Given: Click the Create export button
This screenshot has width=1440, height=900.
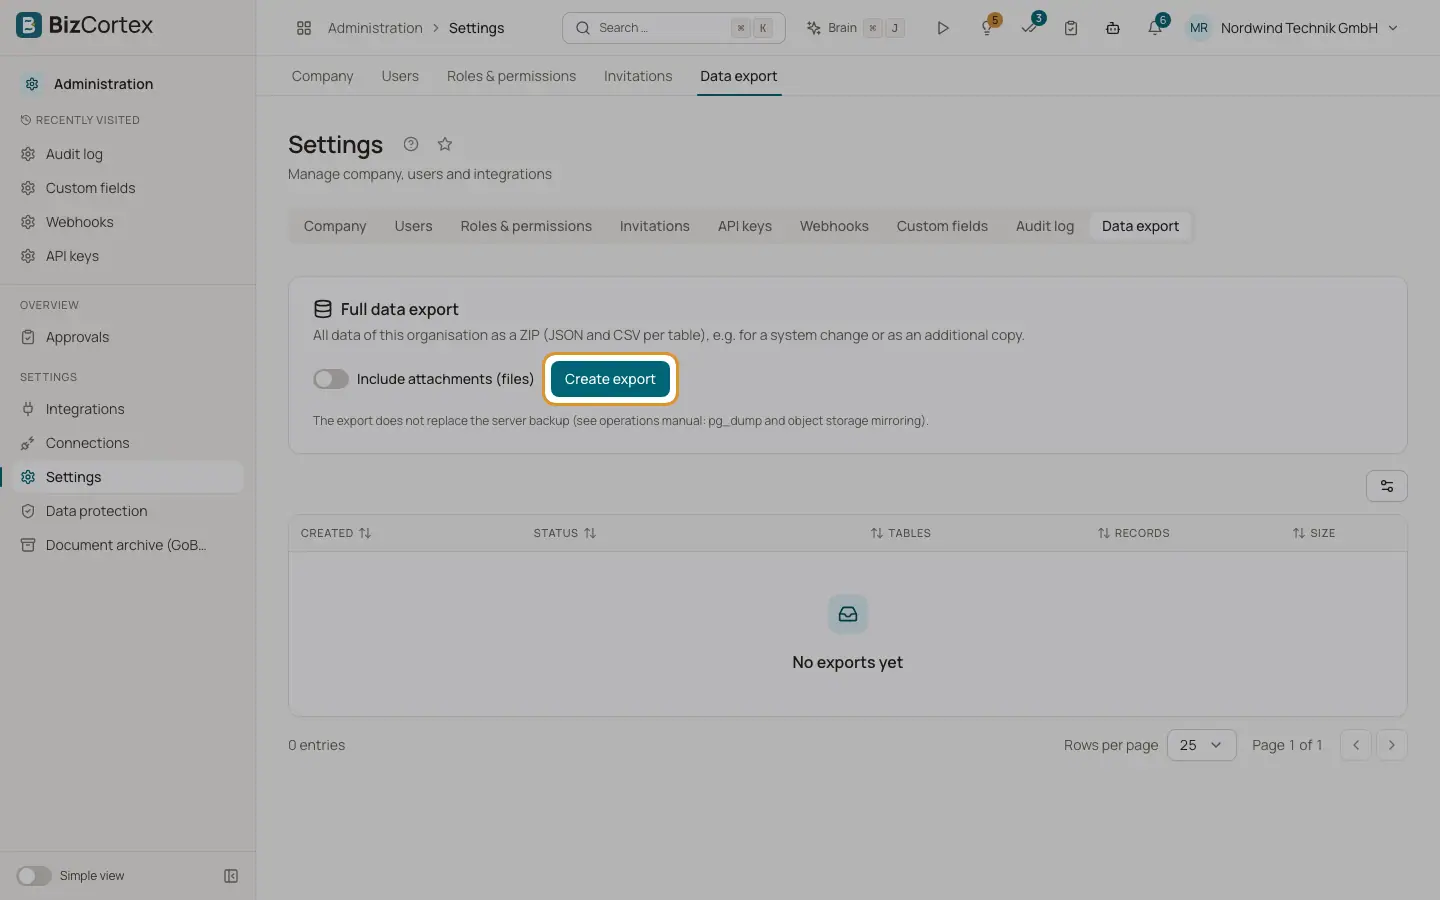Looking at the screenshot, I should tap(610, 379).
